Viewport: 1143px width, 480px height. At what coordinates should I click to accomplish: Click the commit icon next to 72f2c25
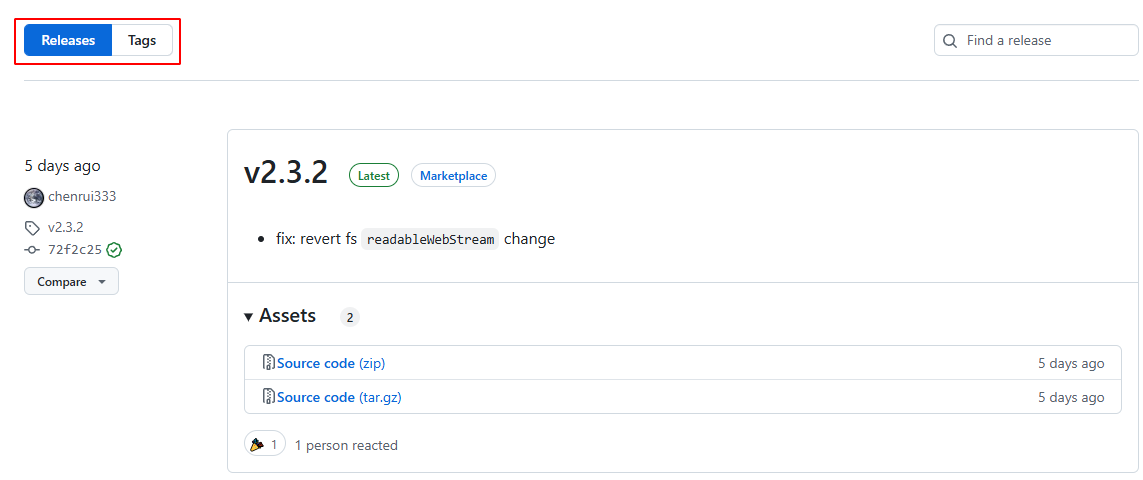(x=32, y=250)
